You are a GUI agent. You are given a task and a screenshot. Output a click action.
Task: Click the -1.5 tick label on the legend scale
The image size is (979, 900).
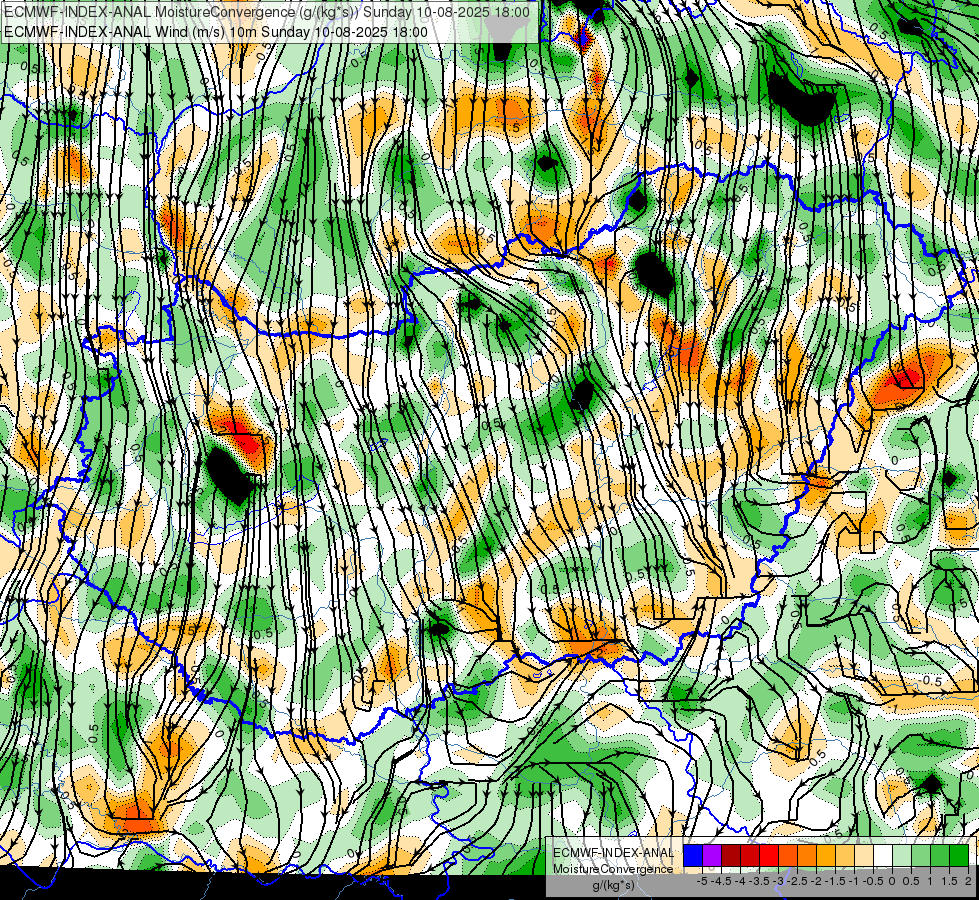click(835, 881)
